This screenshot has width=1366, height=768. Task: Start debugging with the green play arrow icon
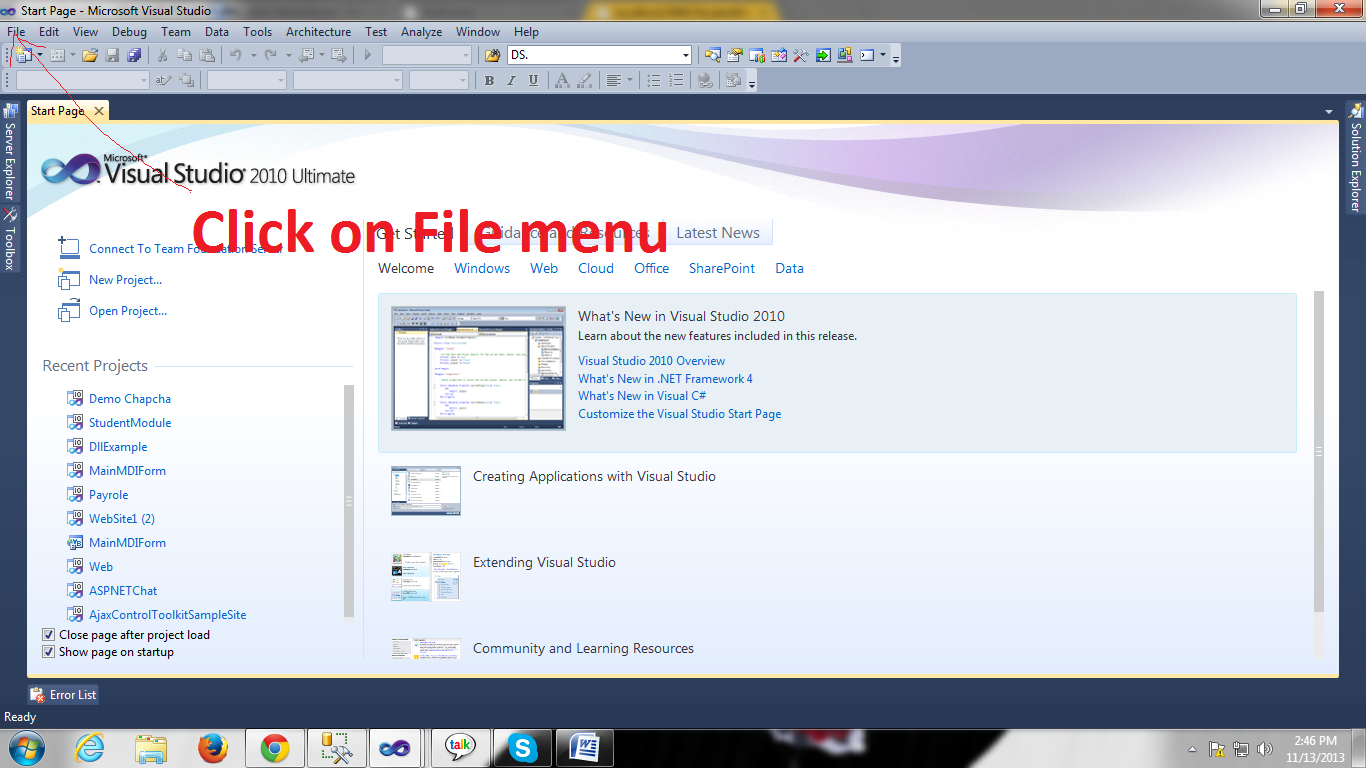pyautogui.click(x=366, y=55)
